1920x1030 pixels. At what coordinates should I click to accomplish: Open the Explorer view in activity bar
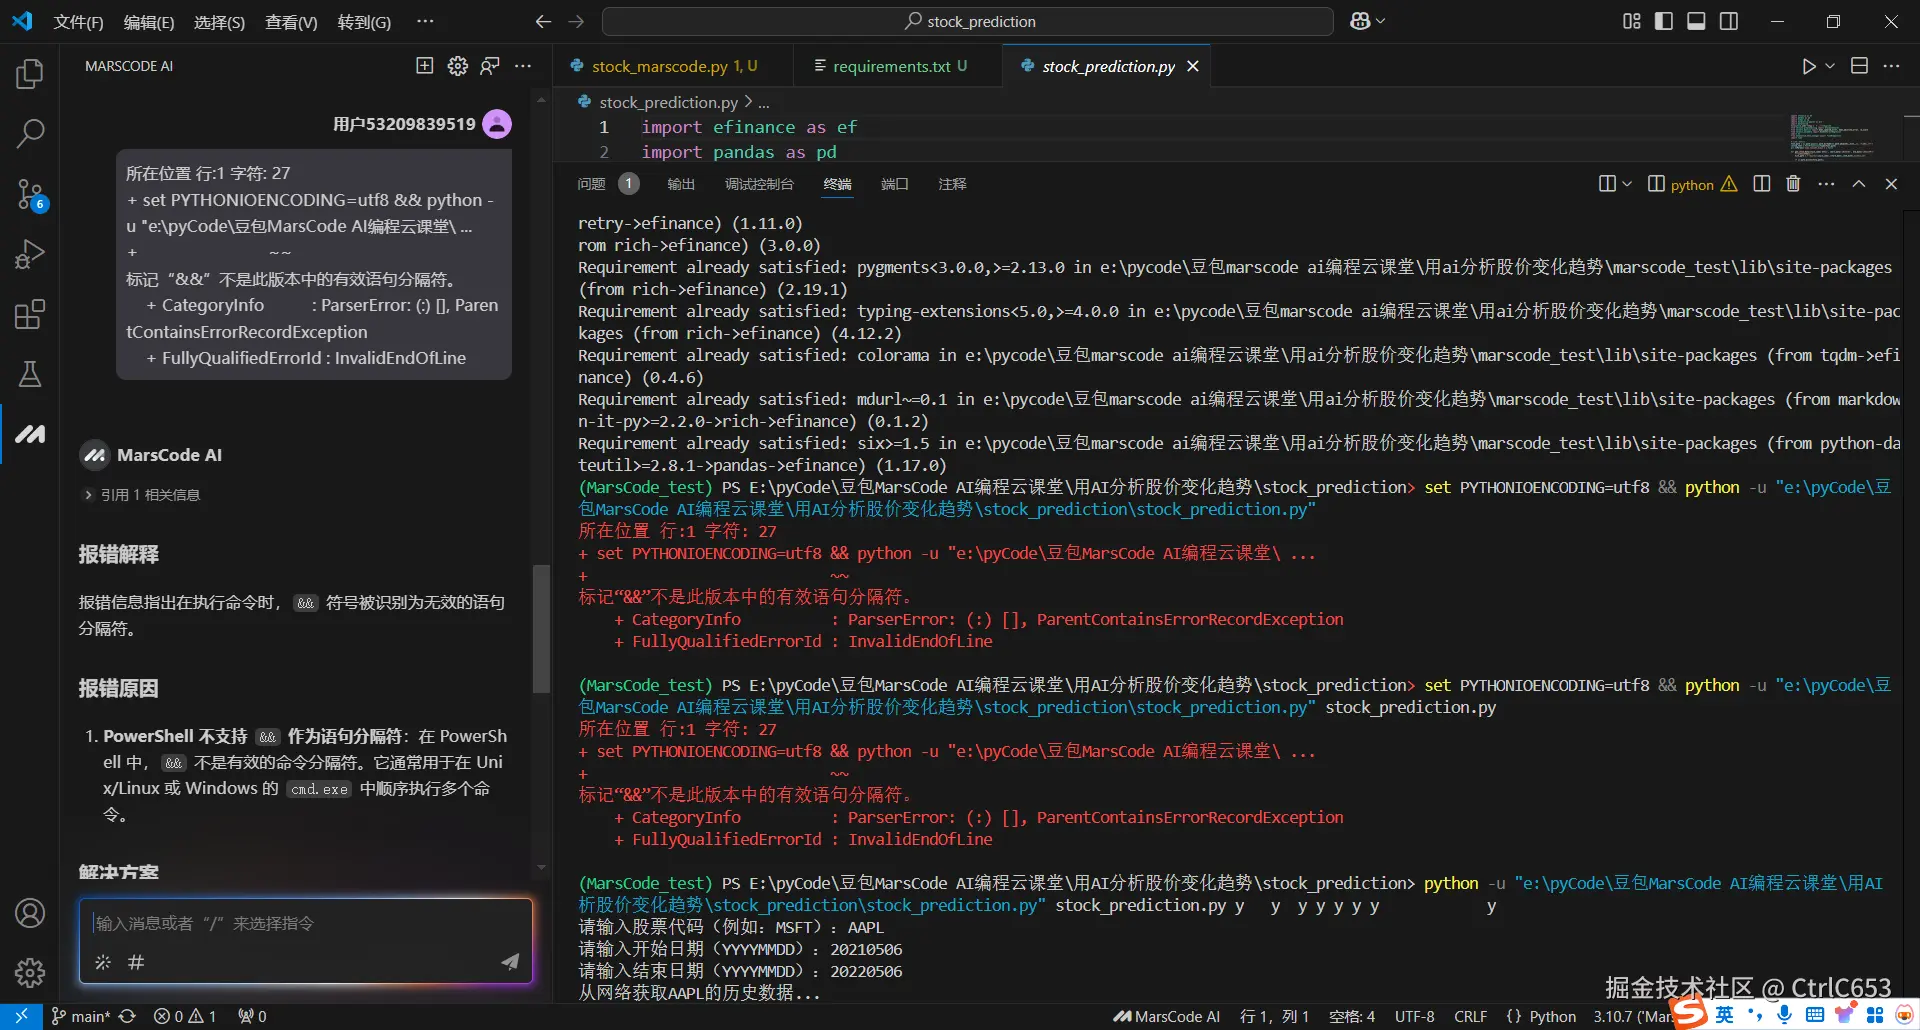30,73
